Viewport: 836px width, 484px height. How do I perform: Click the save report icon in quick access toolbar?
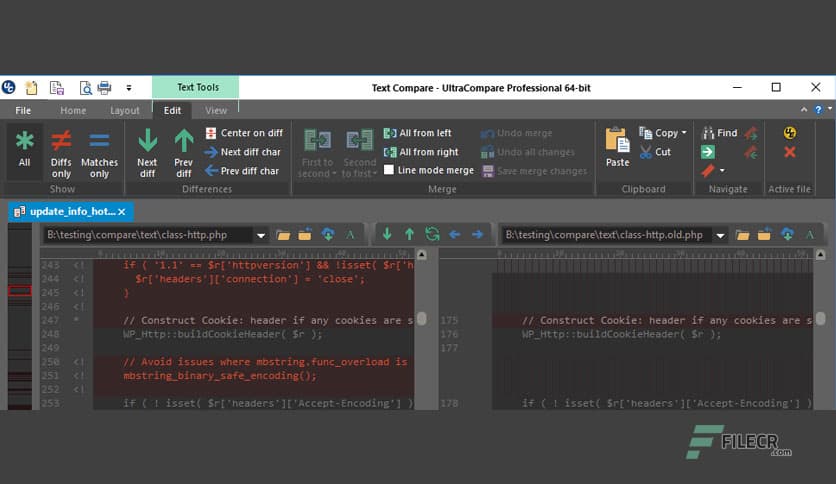[x=57, y=87]
